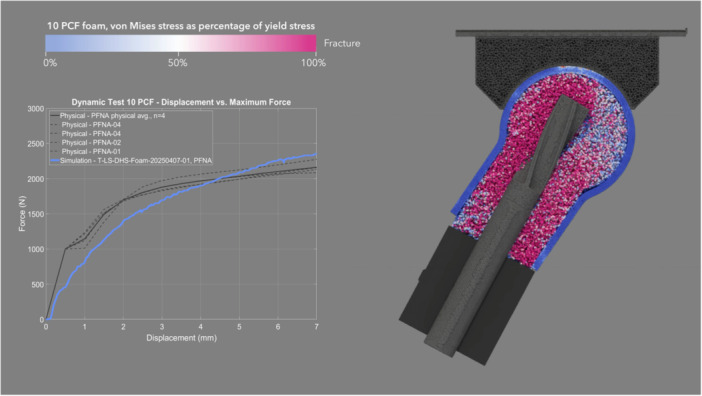The height and width of the screenshot is (396, 702).
Task: Click the 50% label under the color bar
Action: coord(177,63)
